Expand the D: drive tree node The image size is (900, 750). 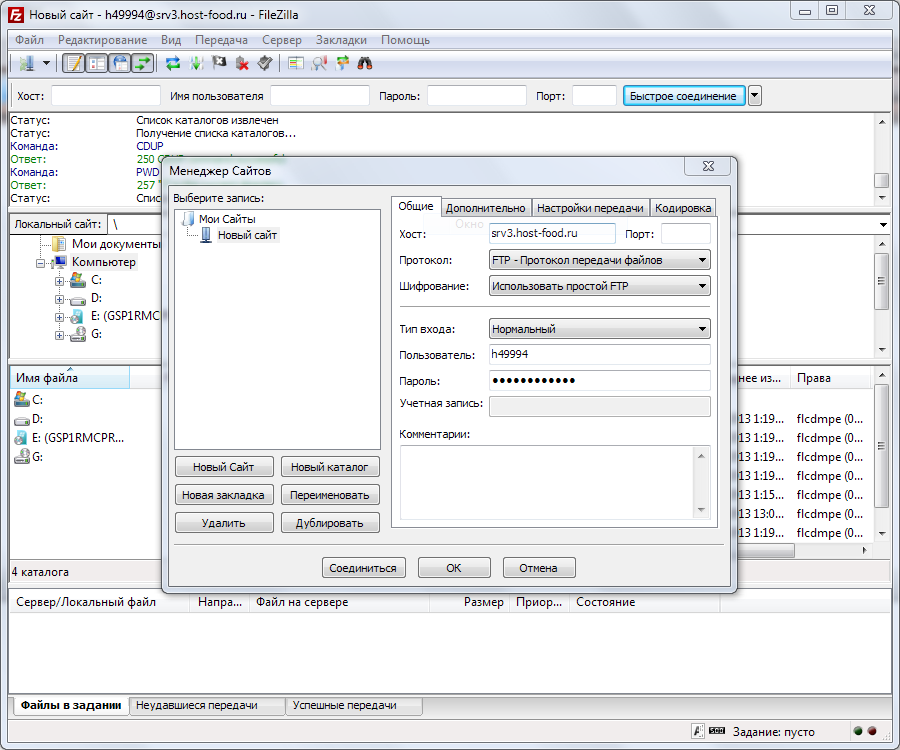coord(59,299)
